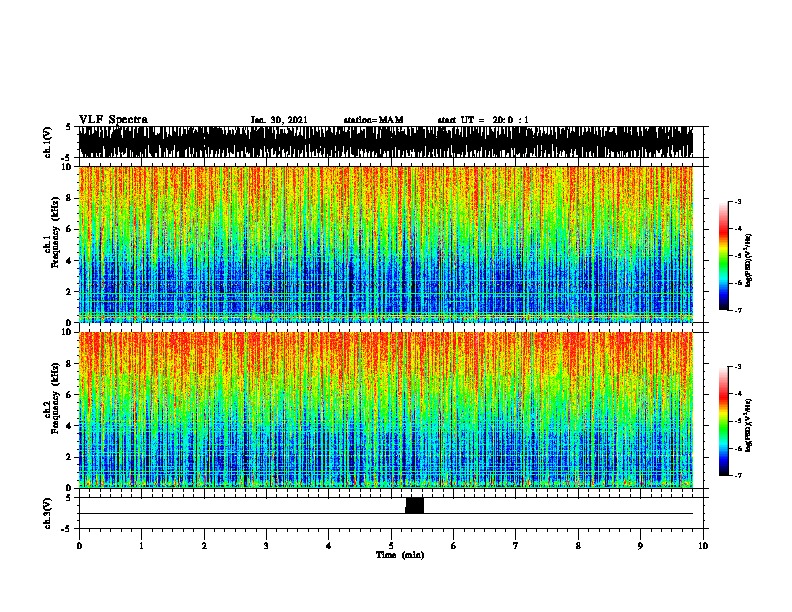Screen dimensions: 792x612
Task: Click the ch.2 spectrogram color scale bar
Action: click(x=724, y=421)
